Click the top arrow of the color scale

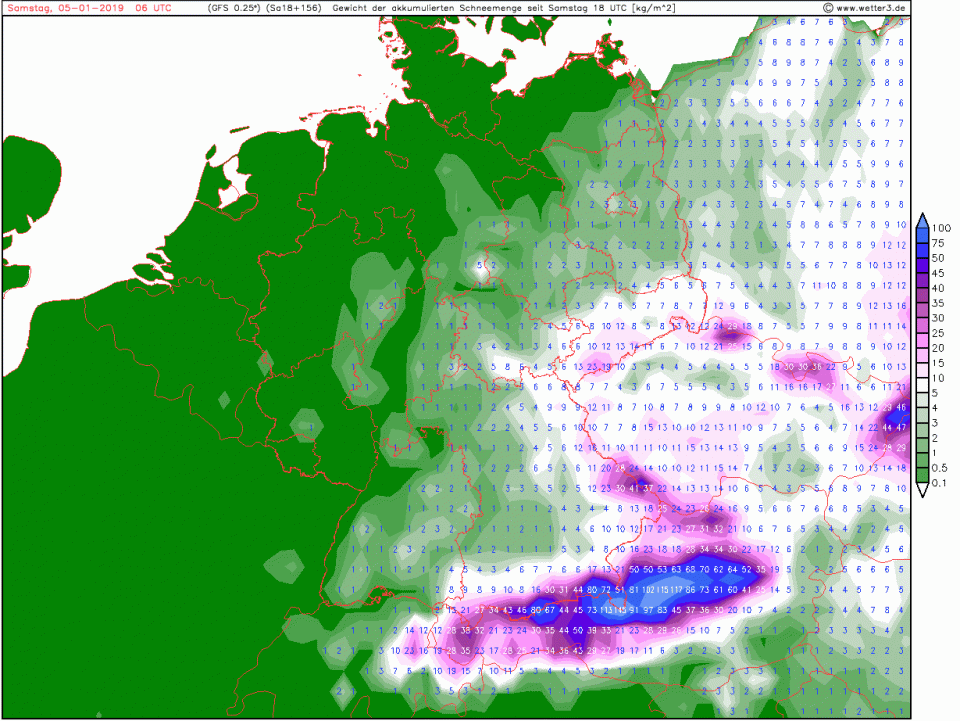pyautogui.click(x=923, y=219)
